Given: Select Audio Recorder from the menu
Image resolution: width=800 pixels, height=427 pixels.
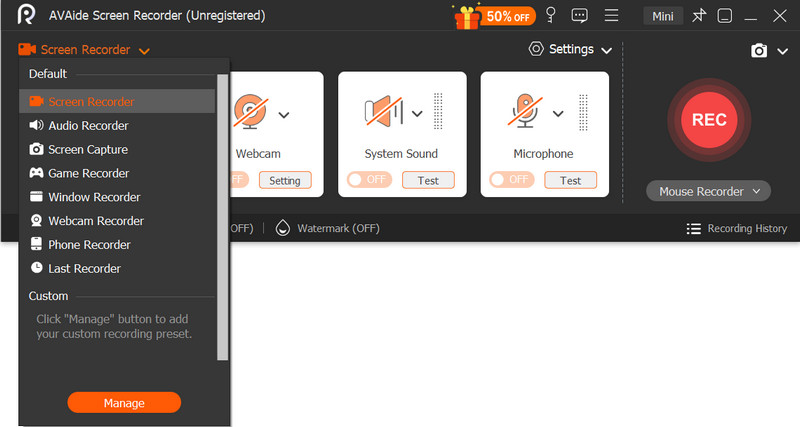Looking at the screenshot, I should [88, 125].
